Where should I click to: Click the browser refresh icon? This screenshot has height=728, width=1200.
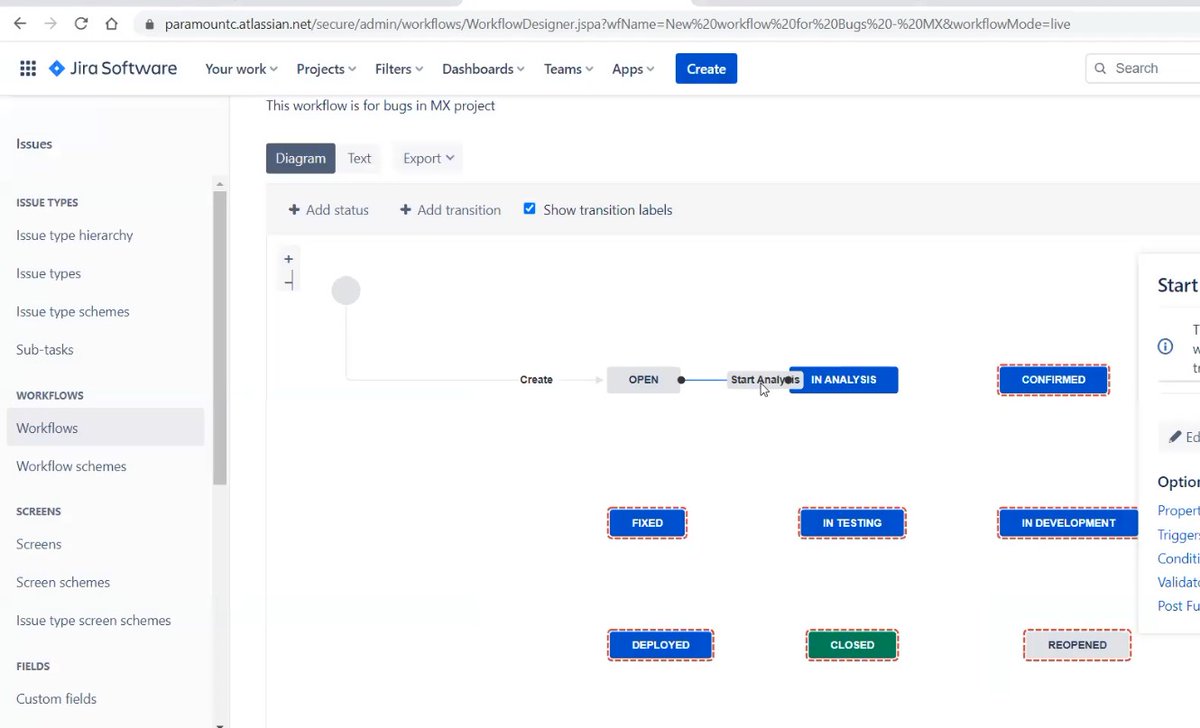tap(80, 22)
